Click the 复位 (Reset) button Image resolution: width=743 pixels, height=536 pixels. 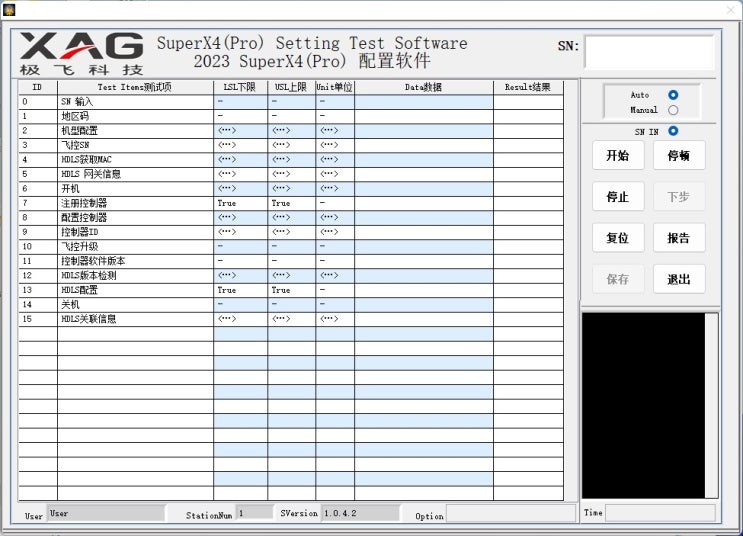tap(618, 237)
